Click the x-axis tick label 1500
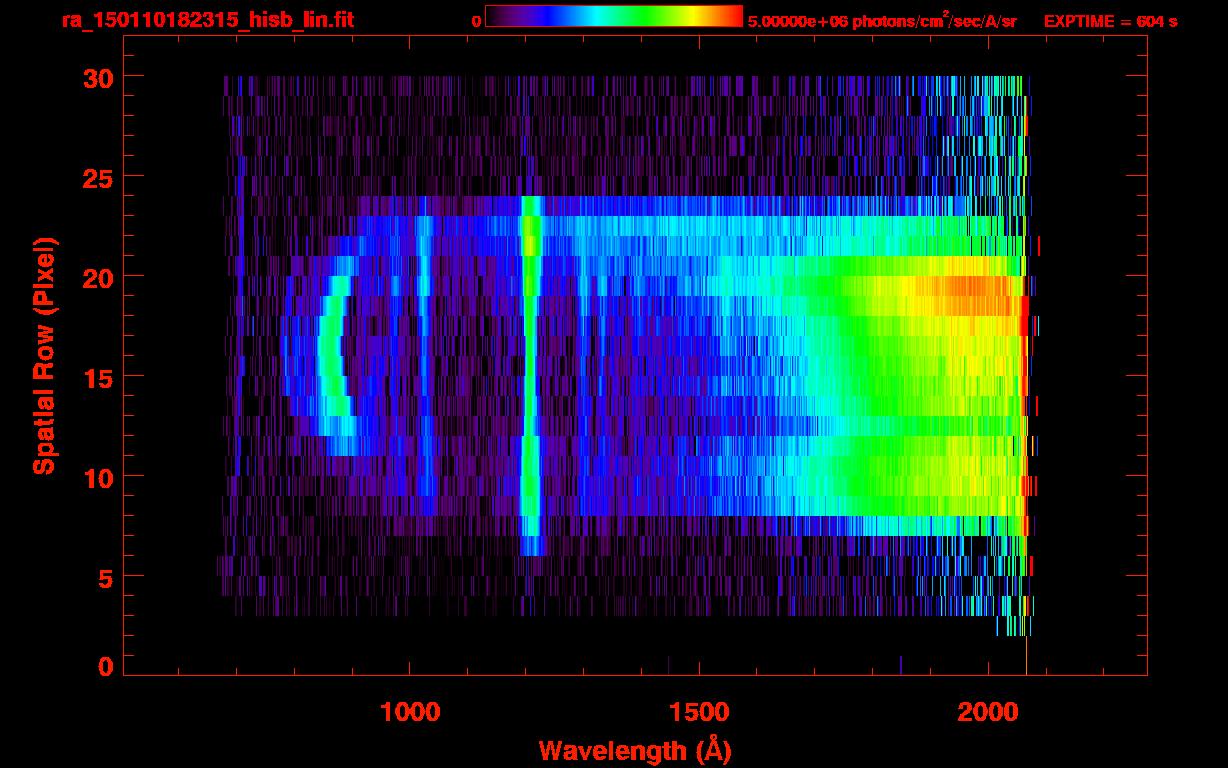 tap(699, 711)
